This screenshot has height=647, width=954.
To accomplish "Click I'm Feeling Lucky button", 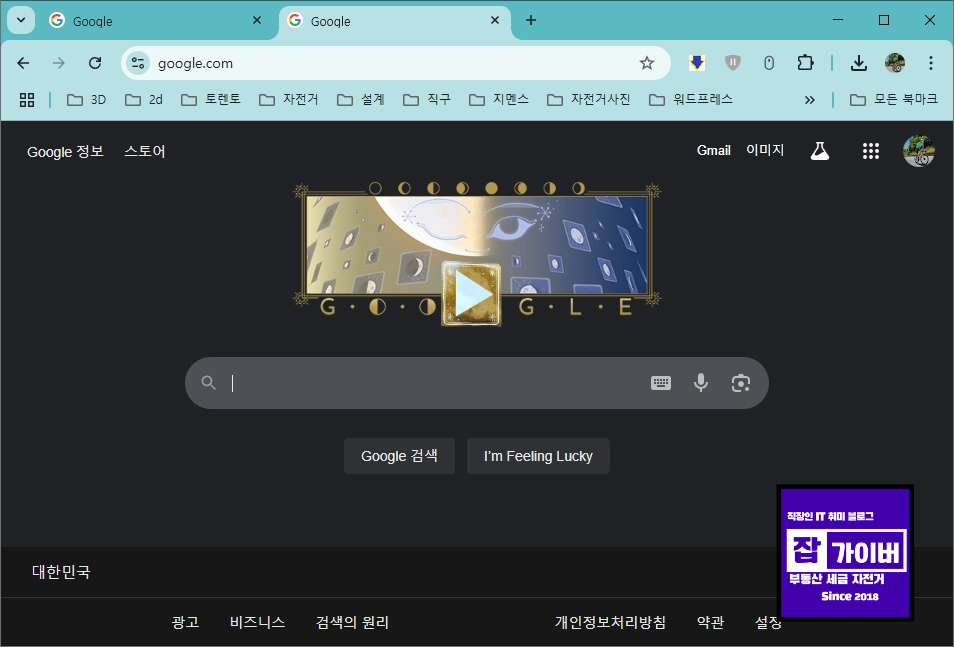I will tap(538, 456).
